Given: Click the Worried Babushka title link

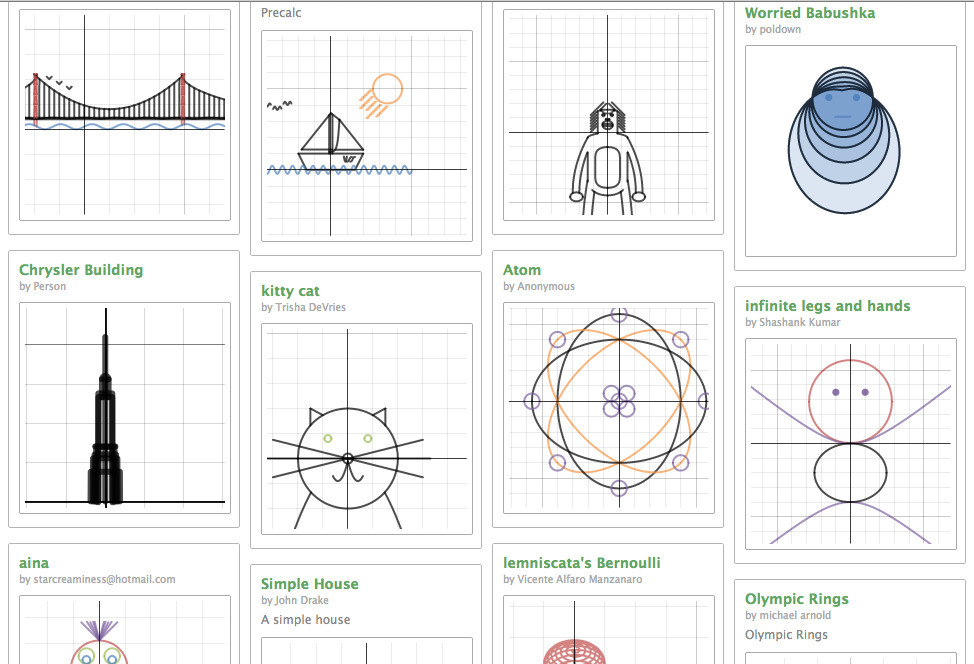Looking at the screenshot, I should click(810, 13).
